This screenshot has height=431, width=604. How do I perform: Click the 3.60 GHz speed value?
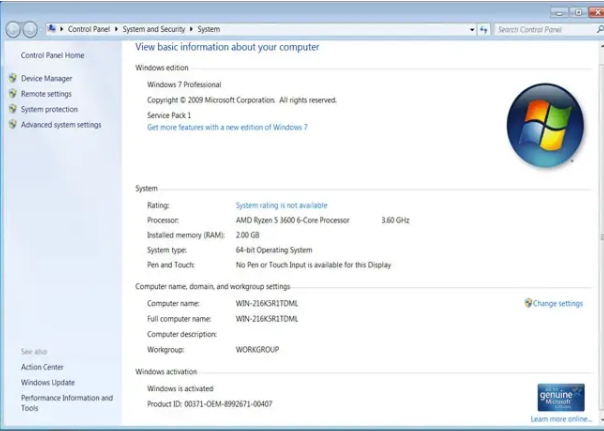coord(396,220)
